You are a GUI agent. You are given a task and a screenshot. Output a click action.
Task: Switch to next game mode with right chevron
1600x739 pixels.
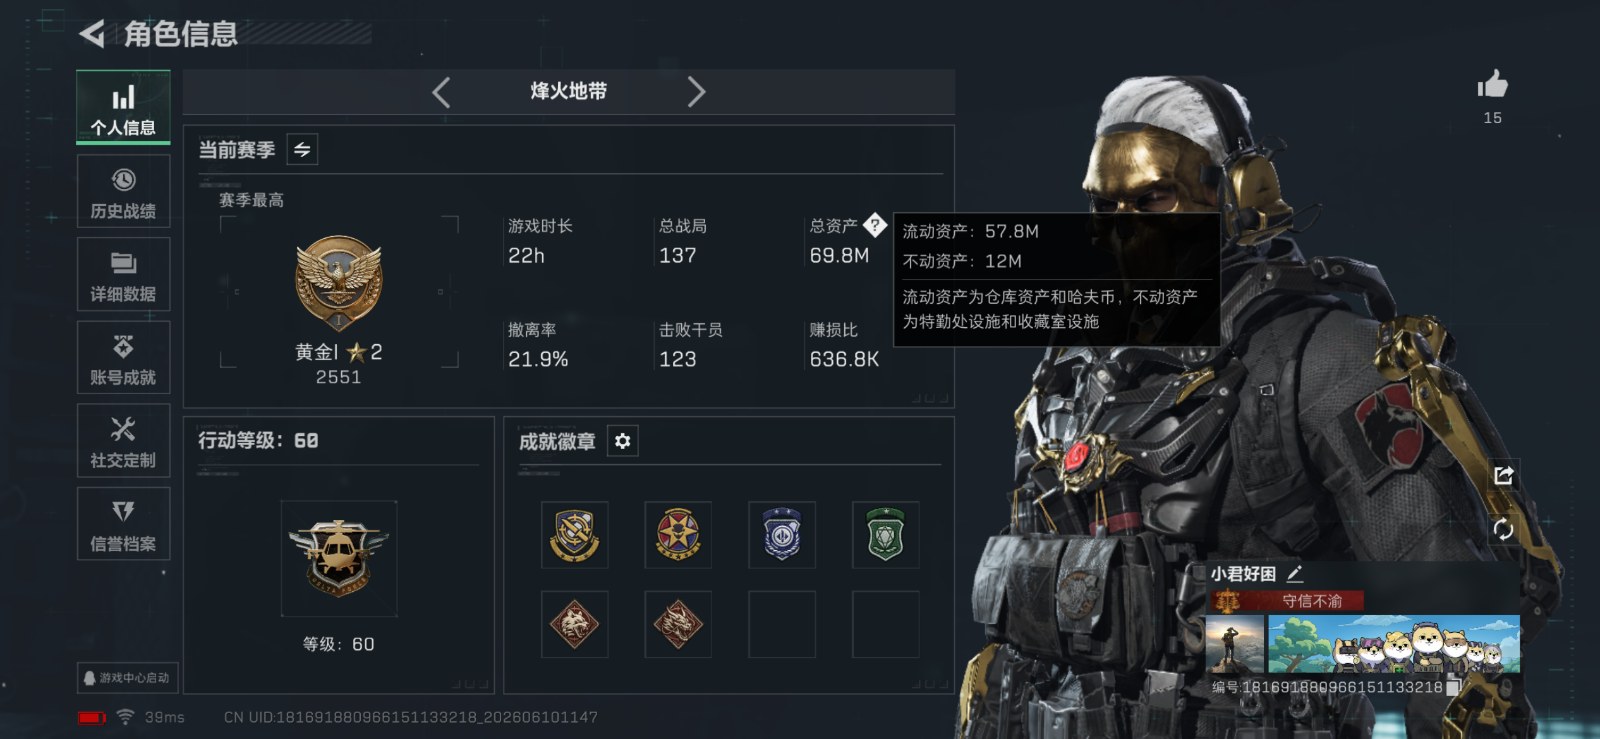click(696, 92)
